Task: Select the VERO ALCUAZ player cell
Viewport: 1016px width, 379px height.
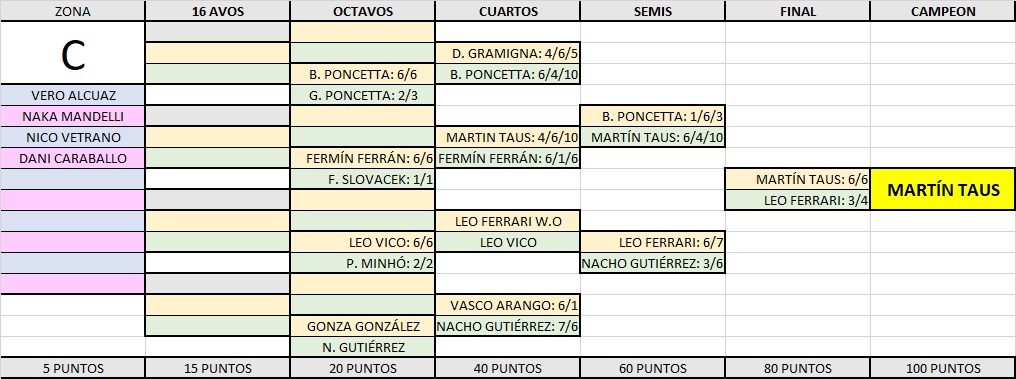Action: click(73, 95)
